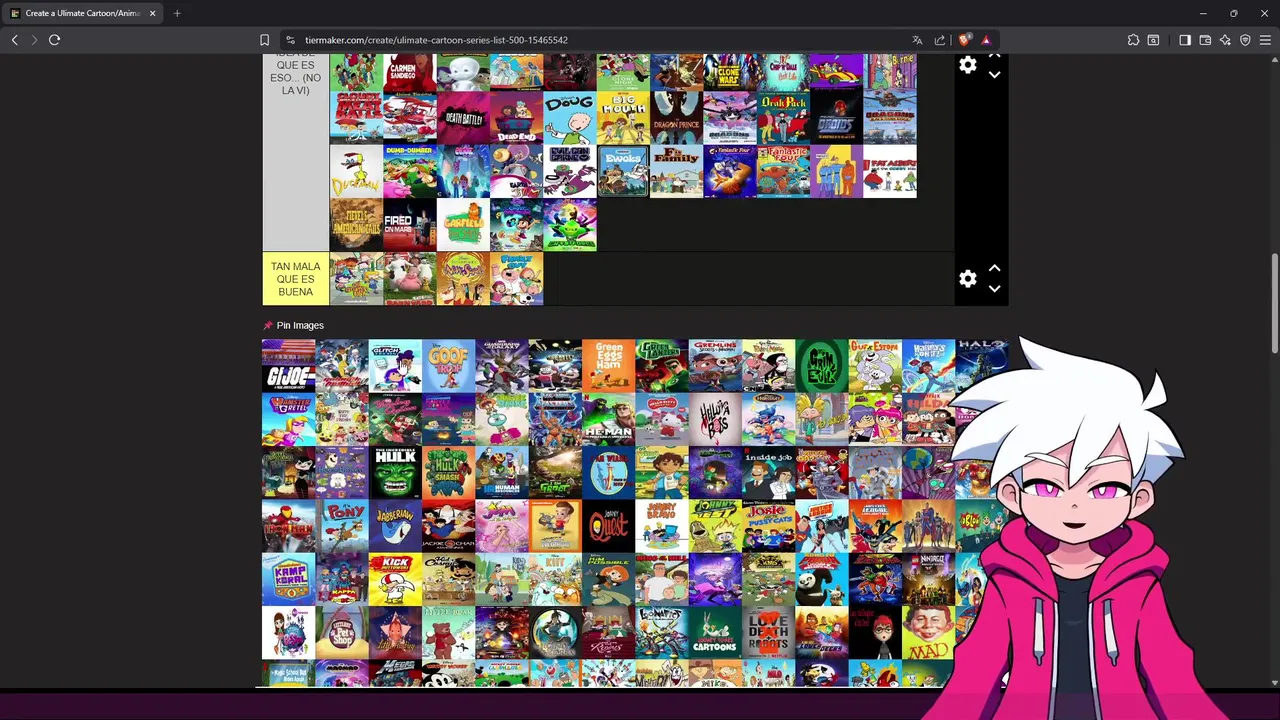Open the browser main menu icon
1280x720 pixels.
[1265, 40]
